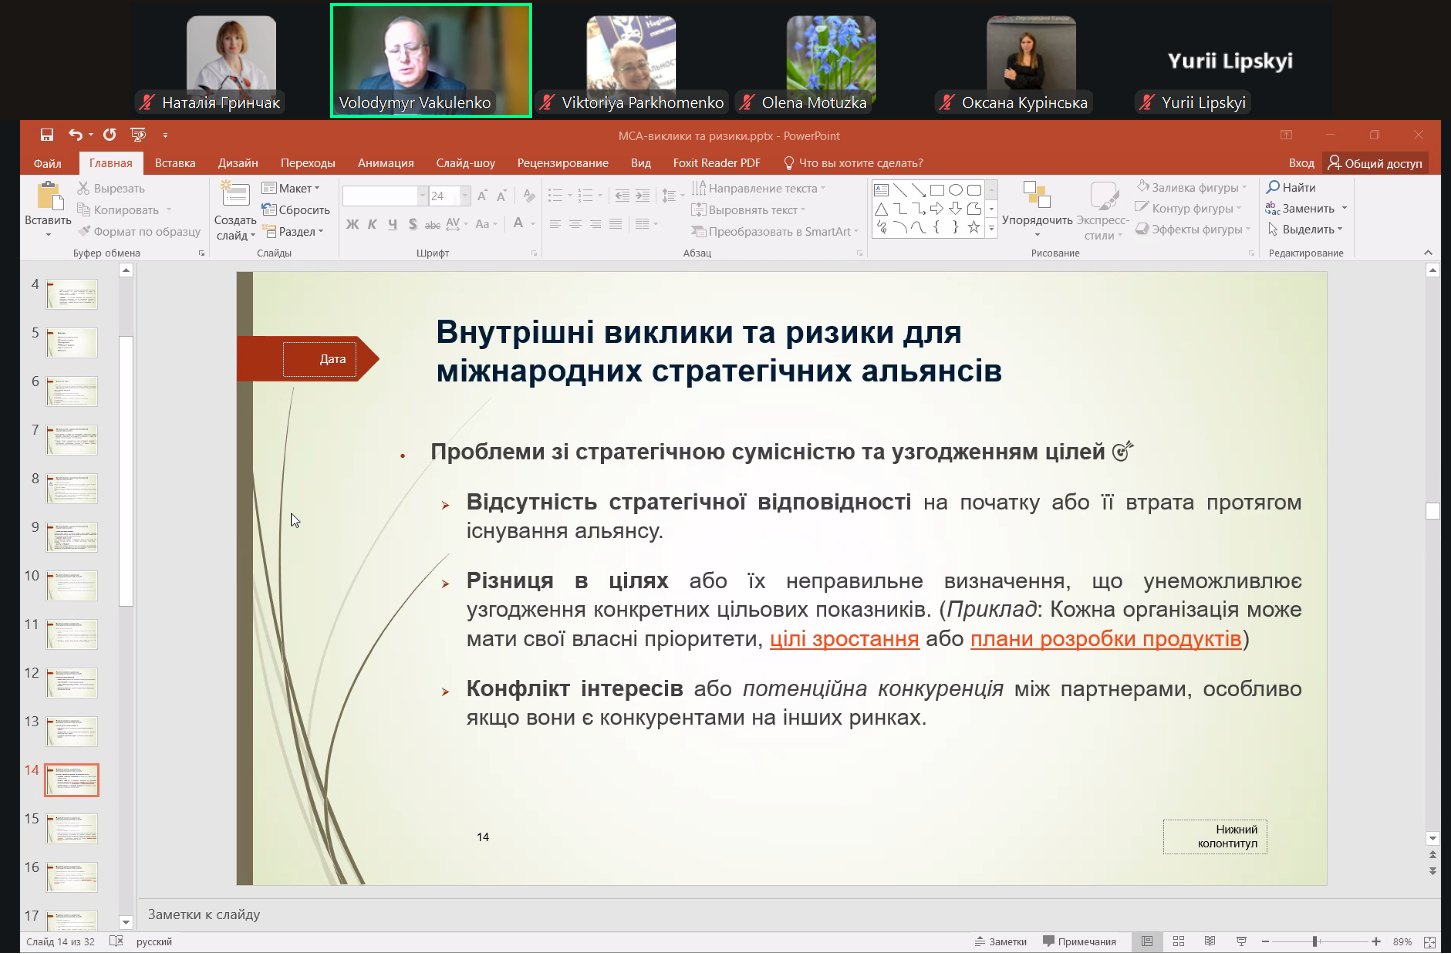Follow the 'цілі зростання' hyperlink on slide

tap(844, 639)
